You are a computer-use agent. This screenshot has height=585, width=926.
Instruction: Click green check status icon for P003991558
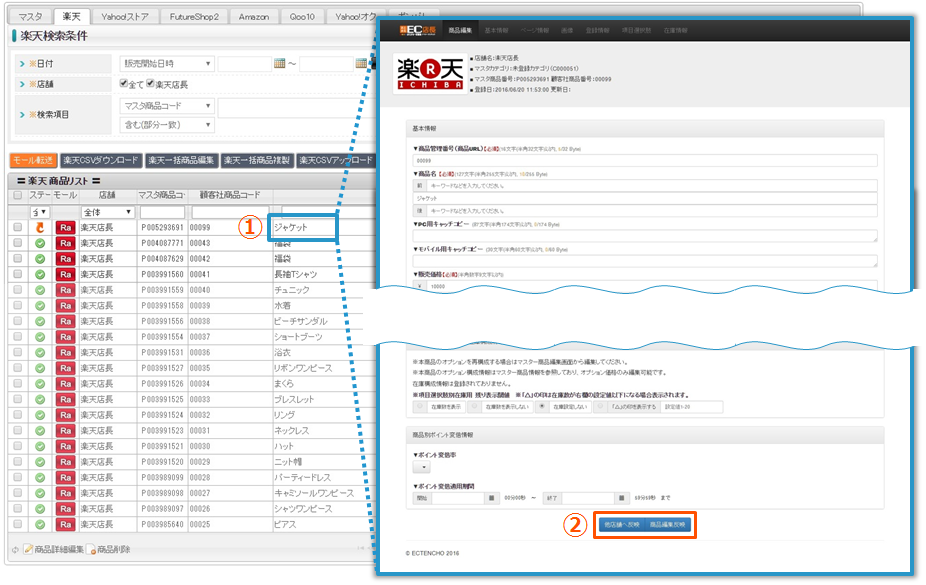pos(40,306)
